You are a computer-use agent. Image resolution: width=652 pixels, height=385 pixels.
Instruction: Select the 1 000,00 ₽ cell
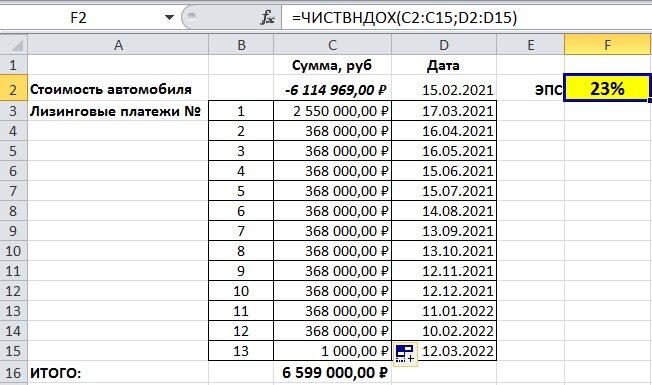coord(332,350)
